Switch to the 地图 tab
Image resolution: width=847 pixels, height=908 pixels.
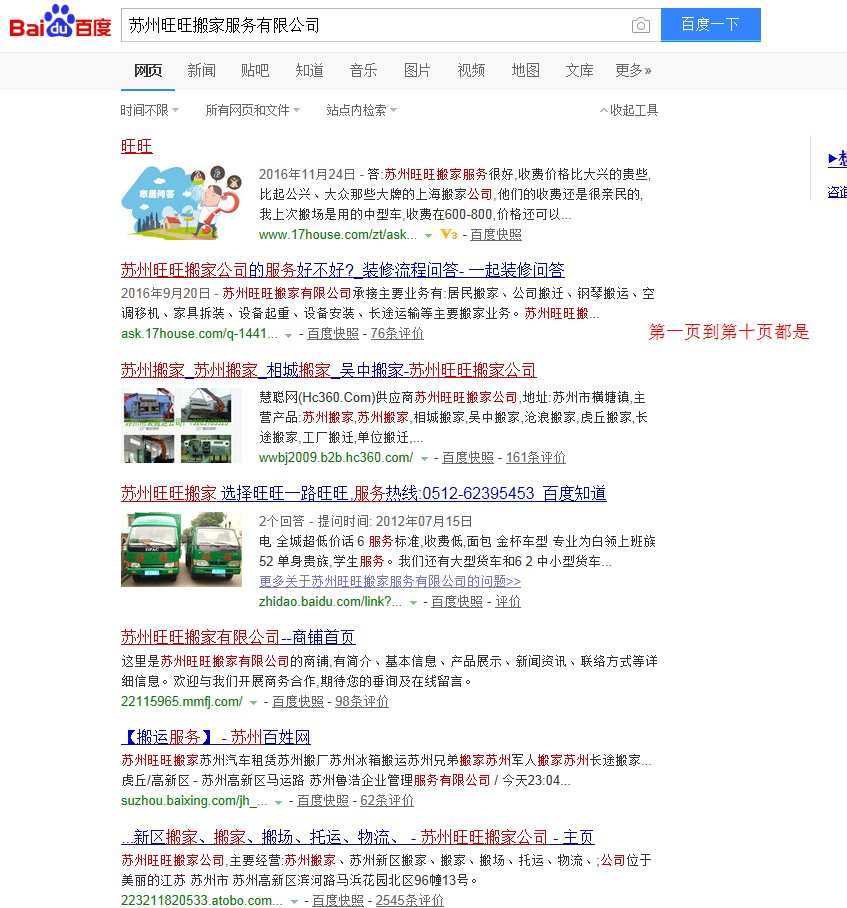click(x=526, y=71)
